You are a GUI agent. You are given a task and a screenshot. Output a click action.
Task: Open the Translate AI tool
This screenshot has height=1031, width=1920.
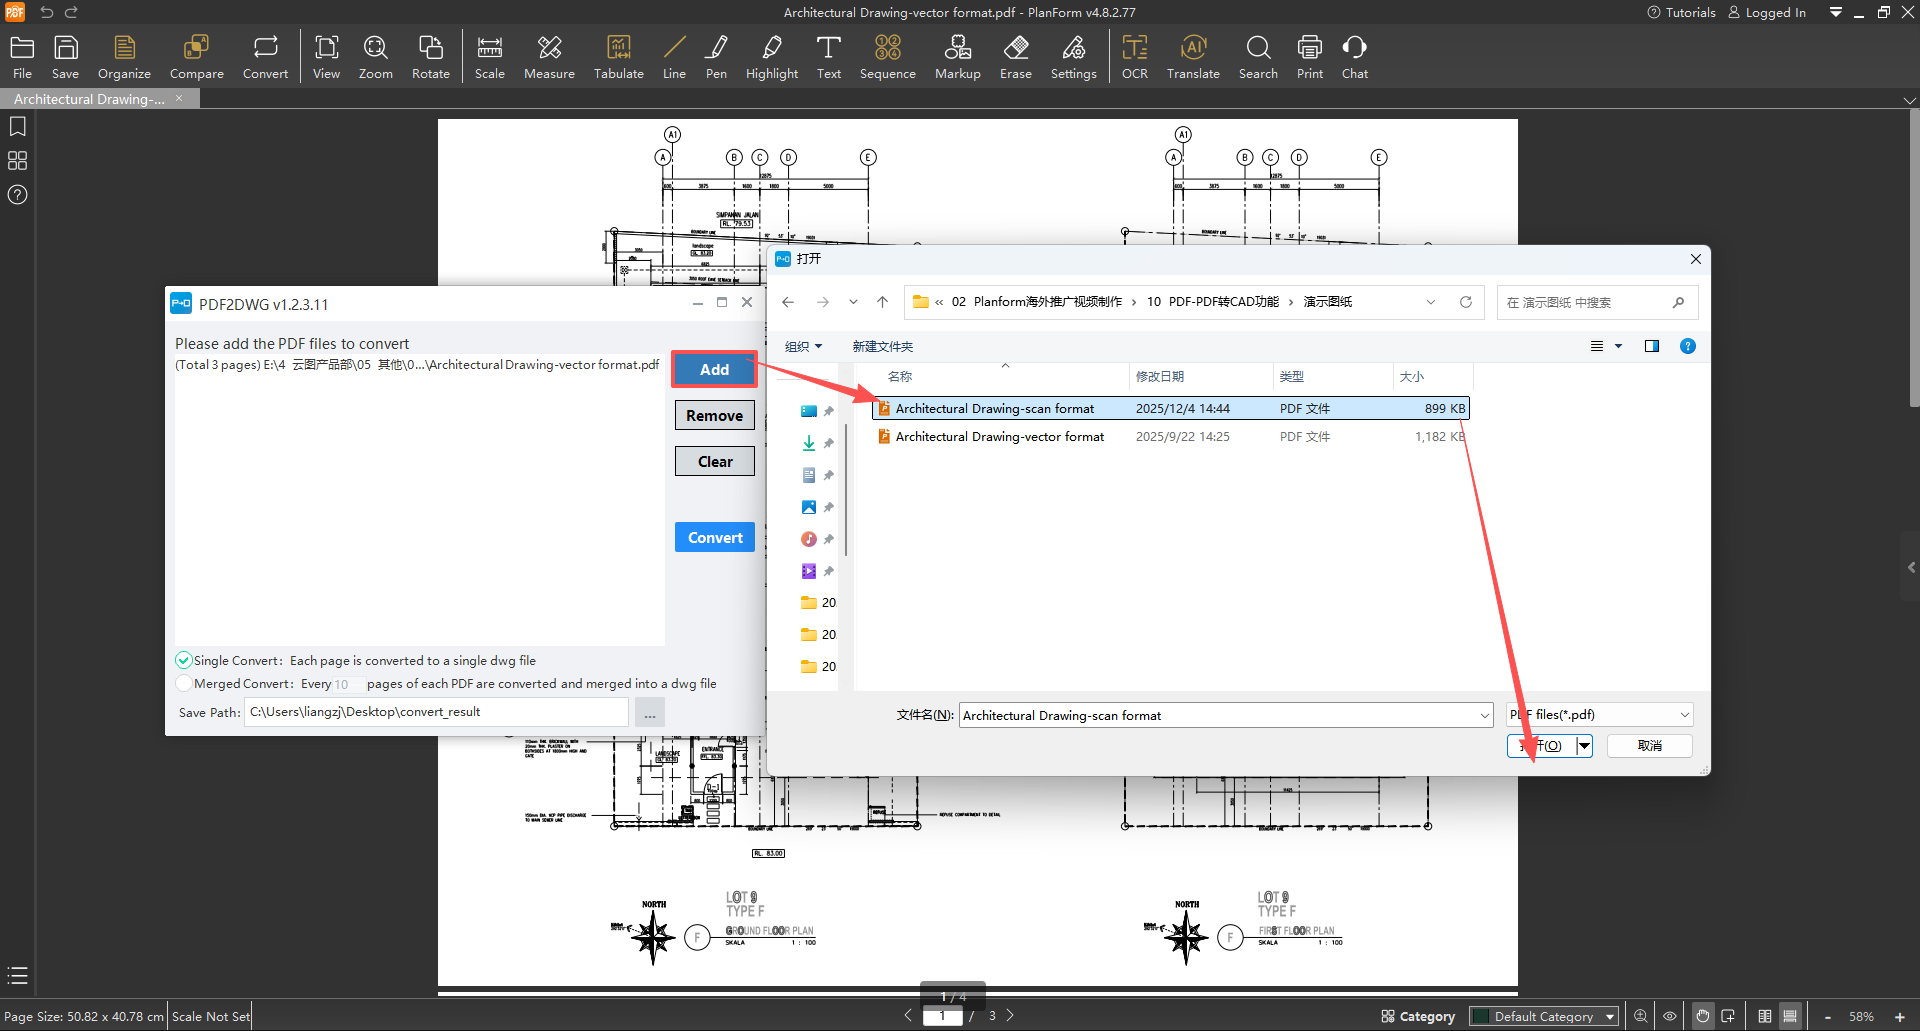tap(1192, 57)
